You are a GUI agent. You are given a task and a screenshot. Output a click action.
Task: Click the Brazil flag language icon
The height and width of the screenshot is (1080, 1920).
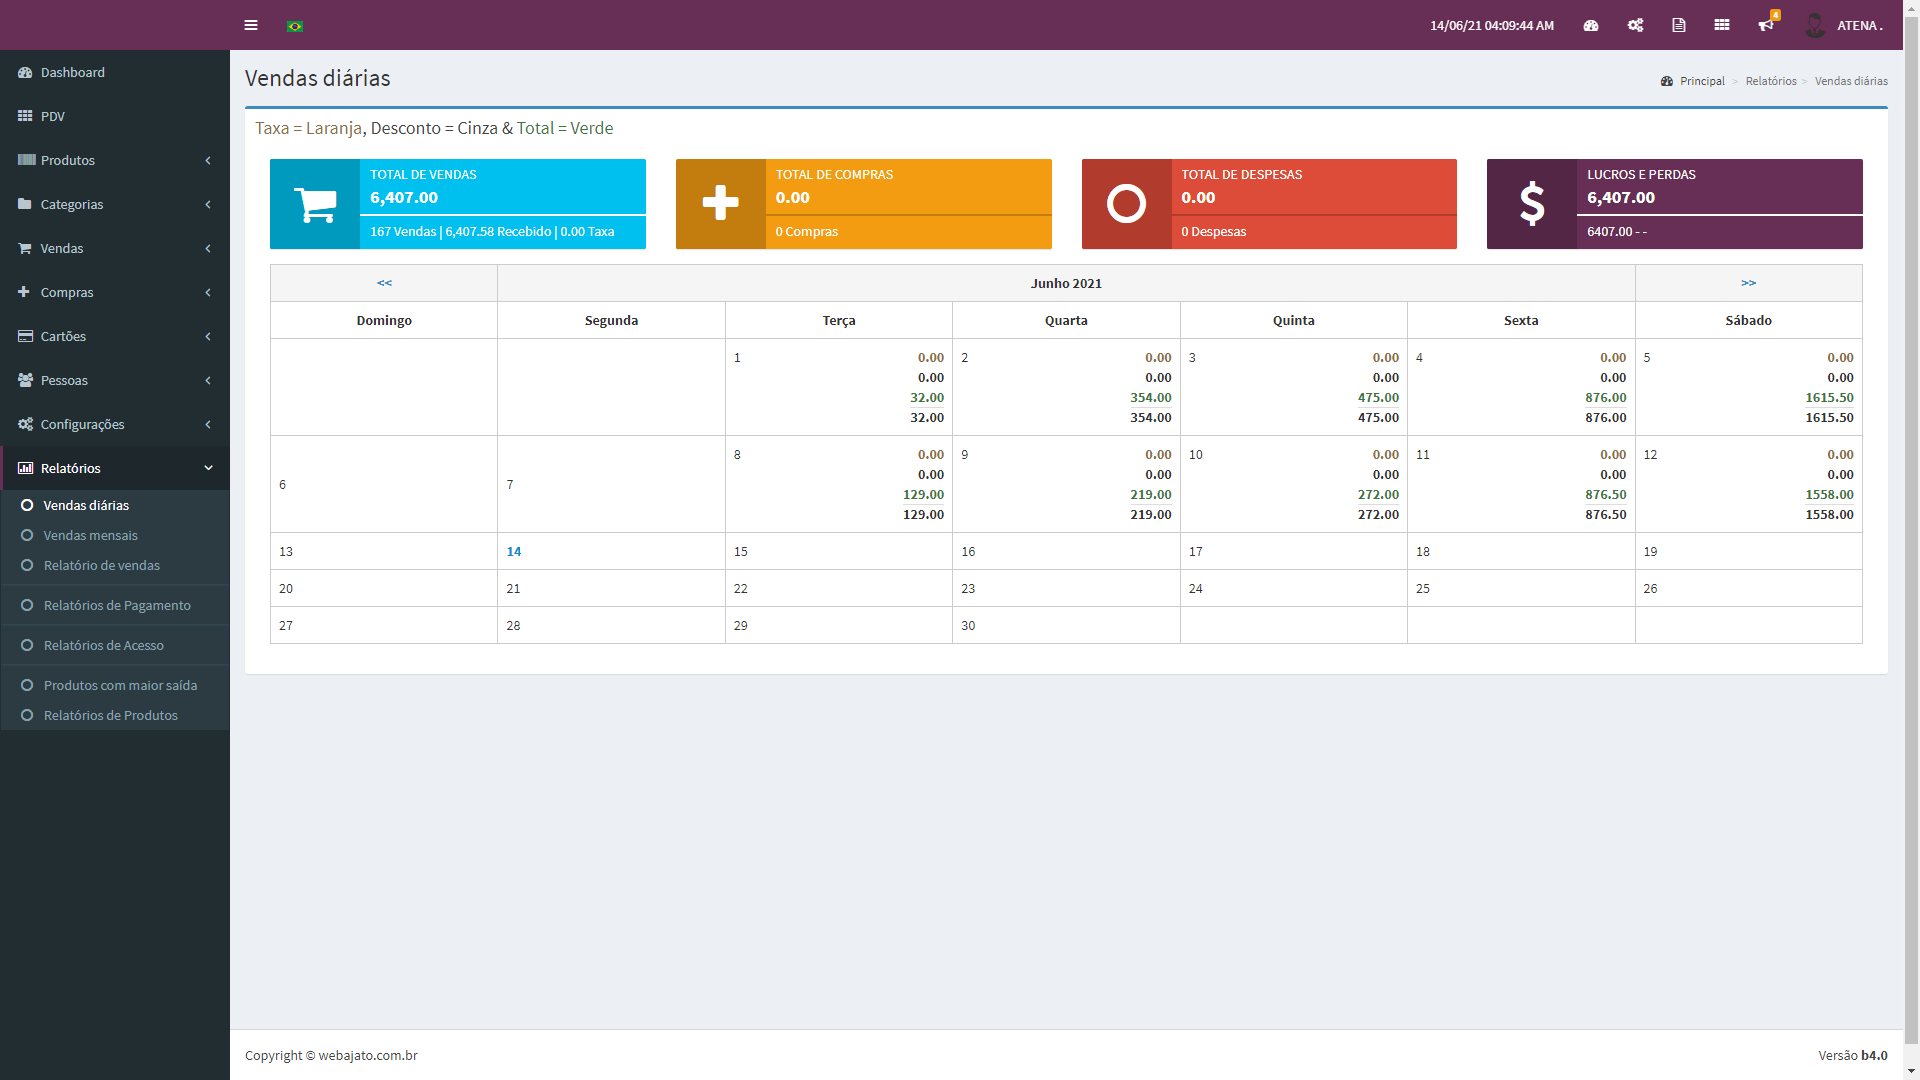pos(295,26)
